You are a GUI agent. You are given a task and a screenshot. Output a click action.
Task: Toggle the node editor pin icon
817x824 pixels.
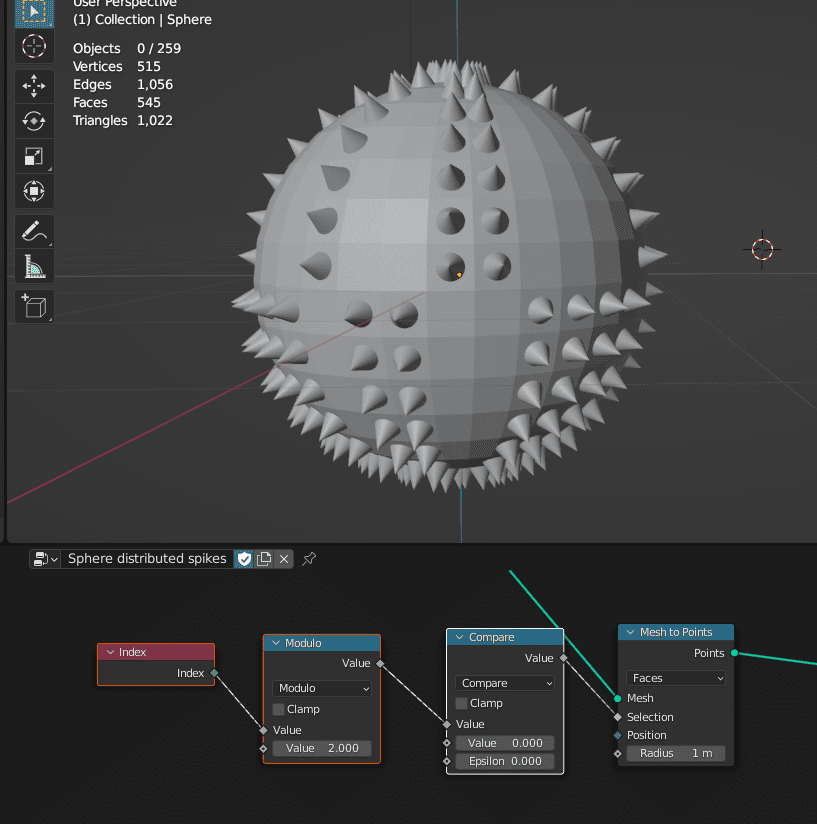point(309,559)
